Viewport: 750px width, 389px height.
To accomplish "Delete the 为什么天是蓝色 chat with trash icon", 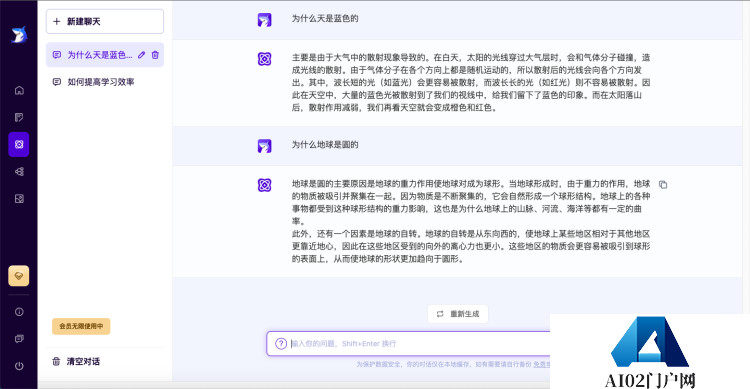I will pos(155,55).
